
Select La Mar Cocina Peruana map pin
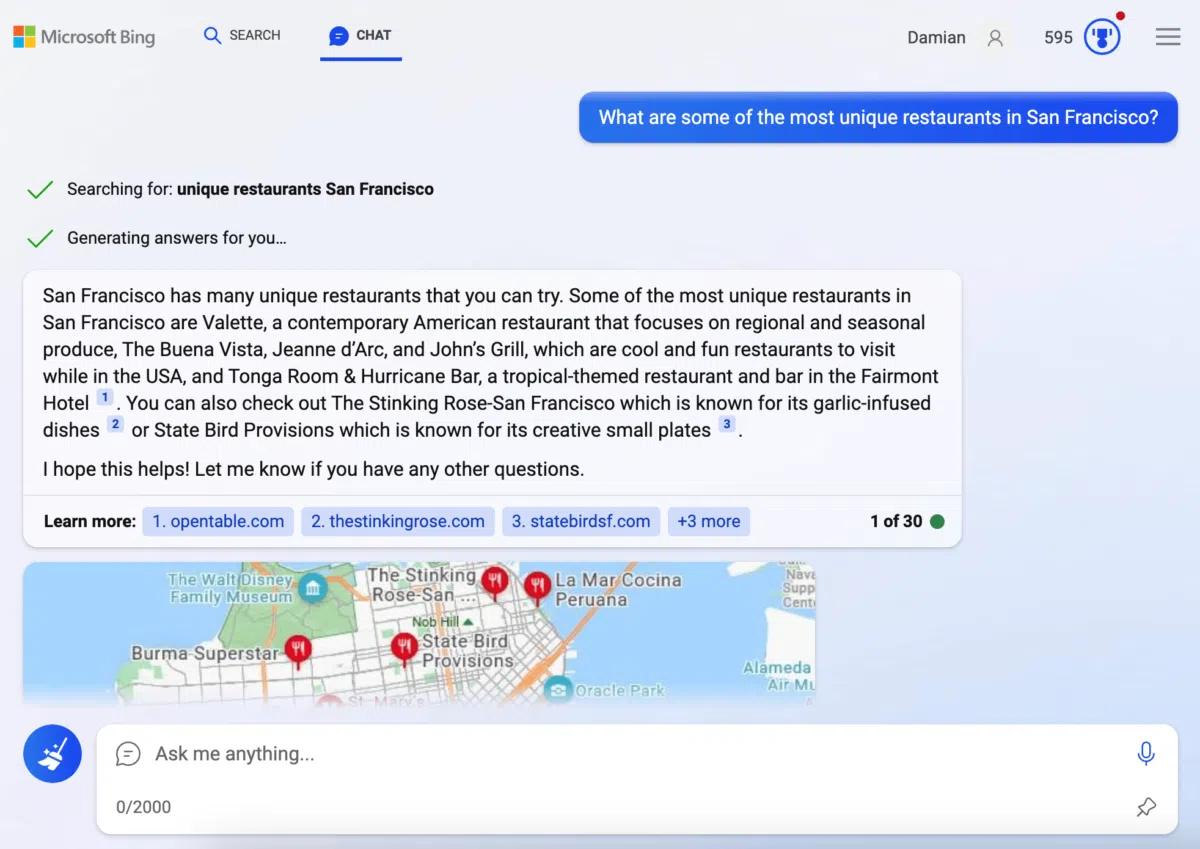tap(538, 586)
